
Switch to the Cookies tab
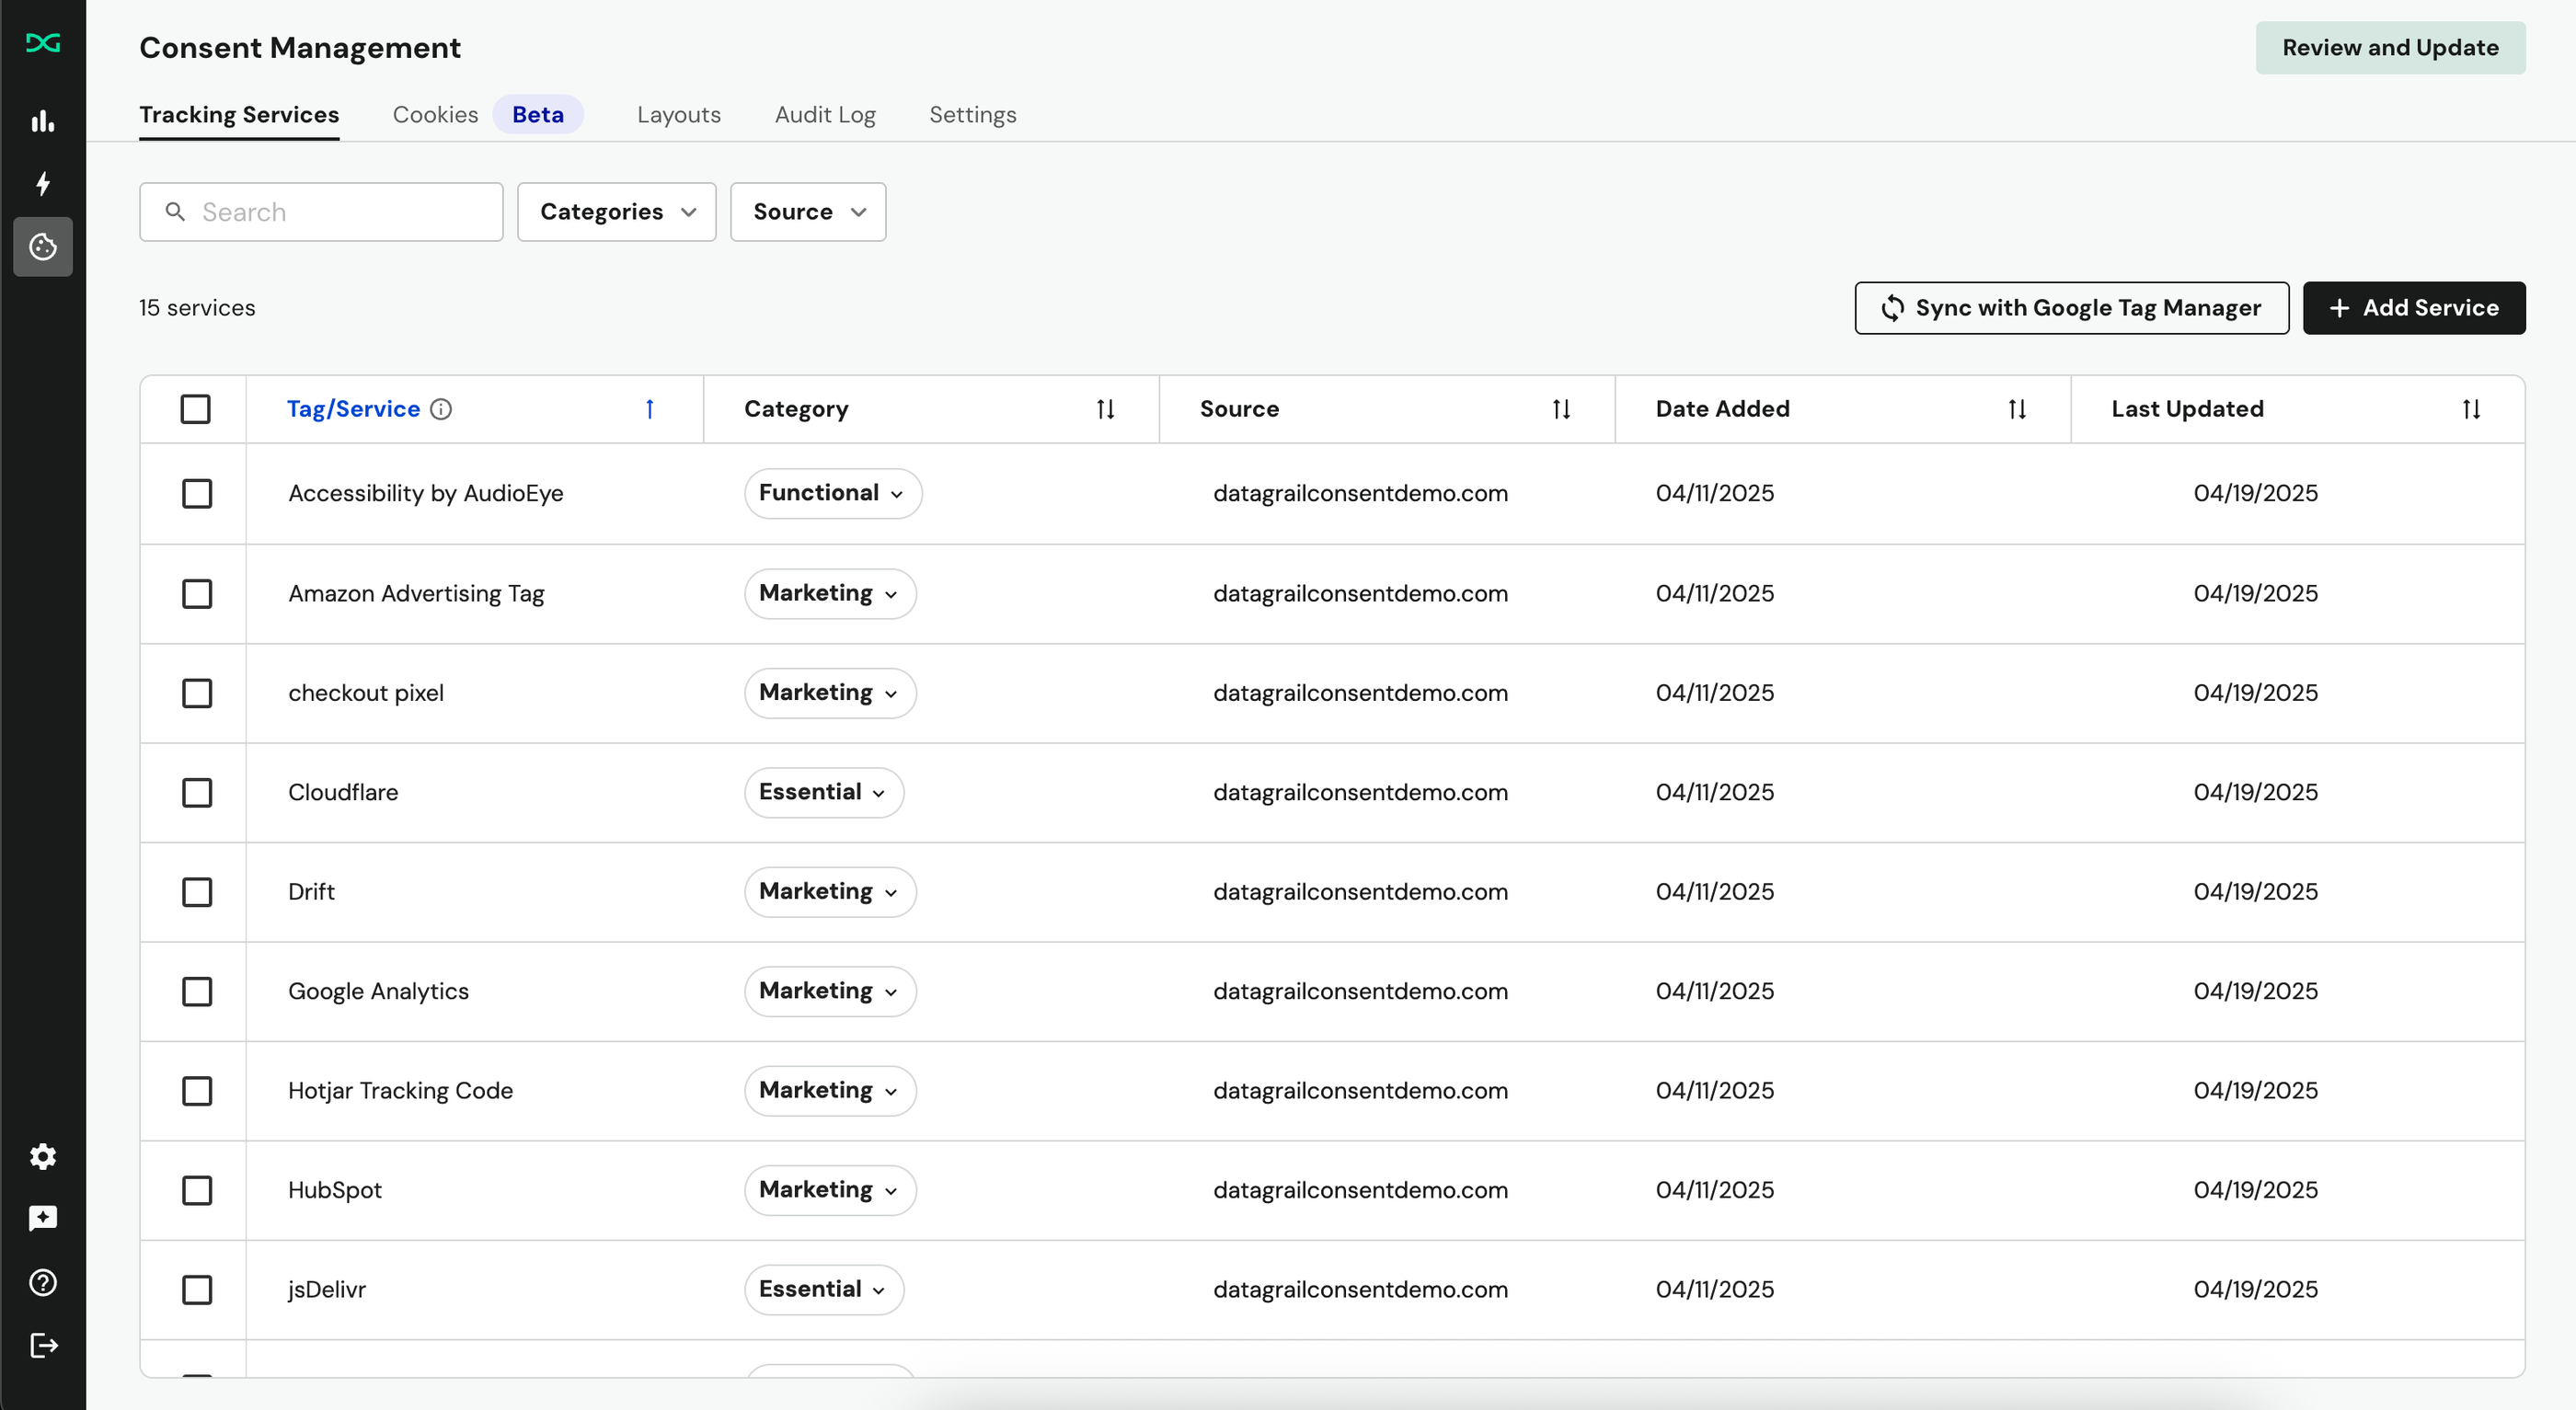(435, 115)
